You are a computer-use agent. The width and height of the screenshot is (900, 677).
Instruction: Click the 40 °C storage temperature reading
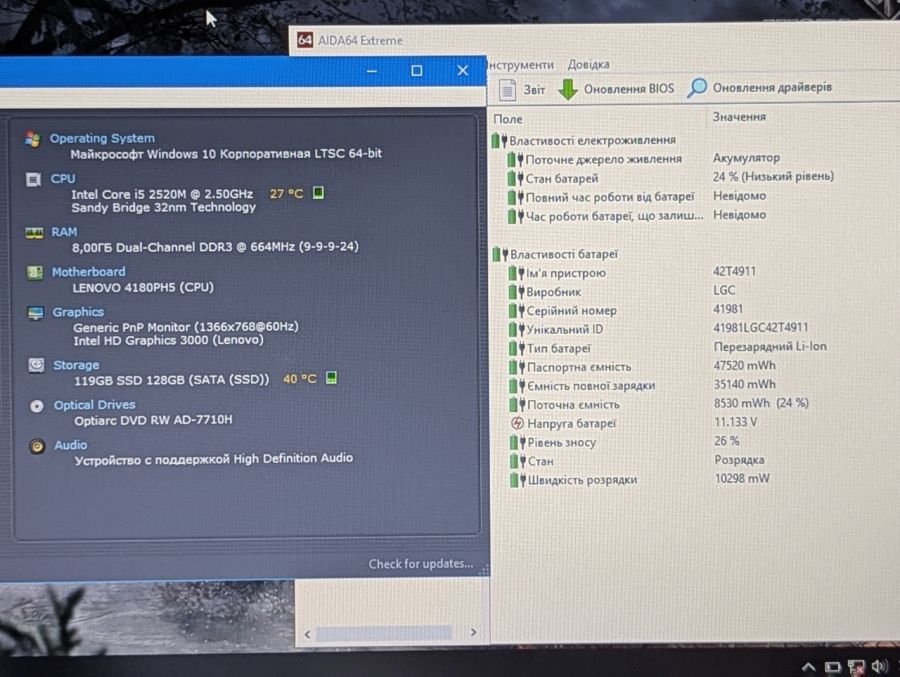pyautogui.click(x=300, y=379)
